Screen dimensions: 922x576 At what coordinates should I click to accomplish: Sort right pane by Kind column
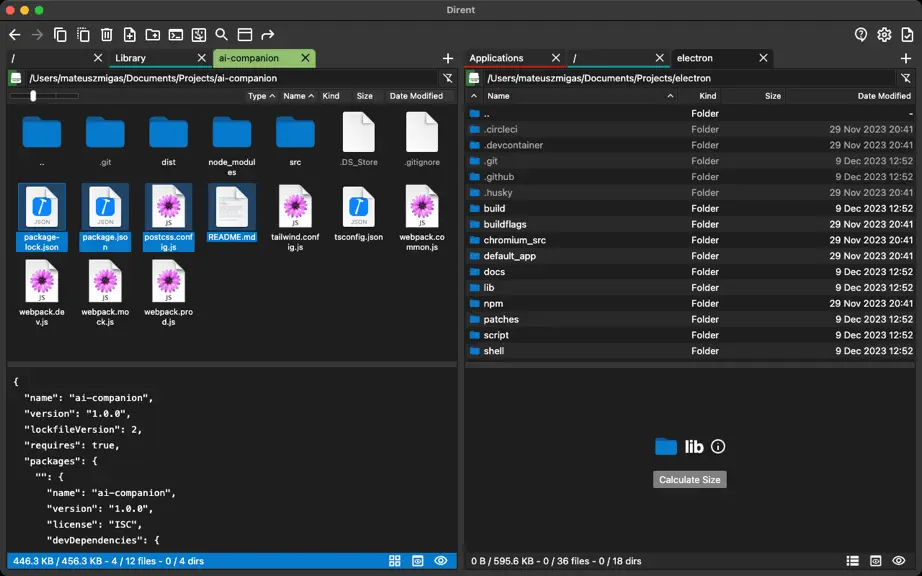coord(700,96)
